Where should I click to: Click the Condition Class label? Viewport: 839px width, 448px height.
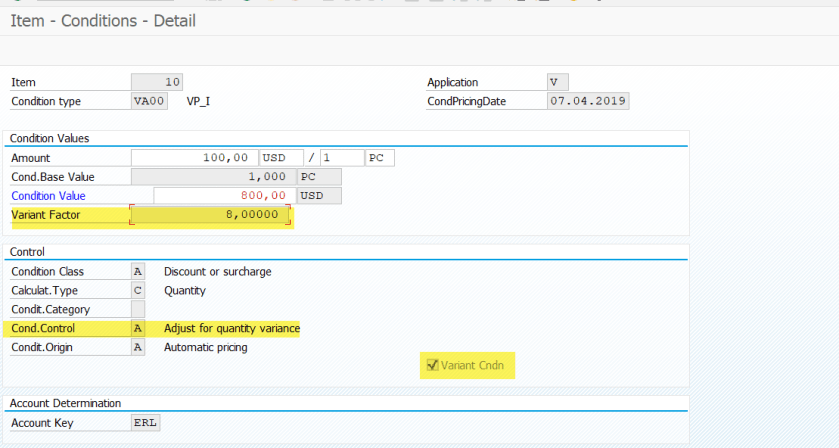(48, 271)
